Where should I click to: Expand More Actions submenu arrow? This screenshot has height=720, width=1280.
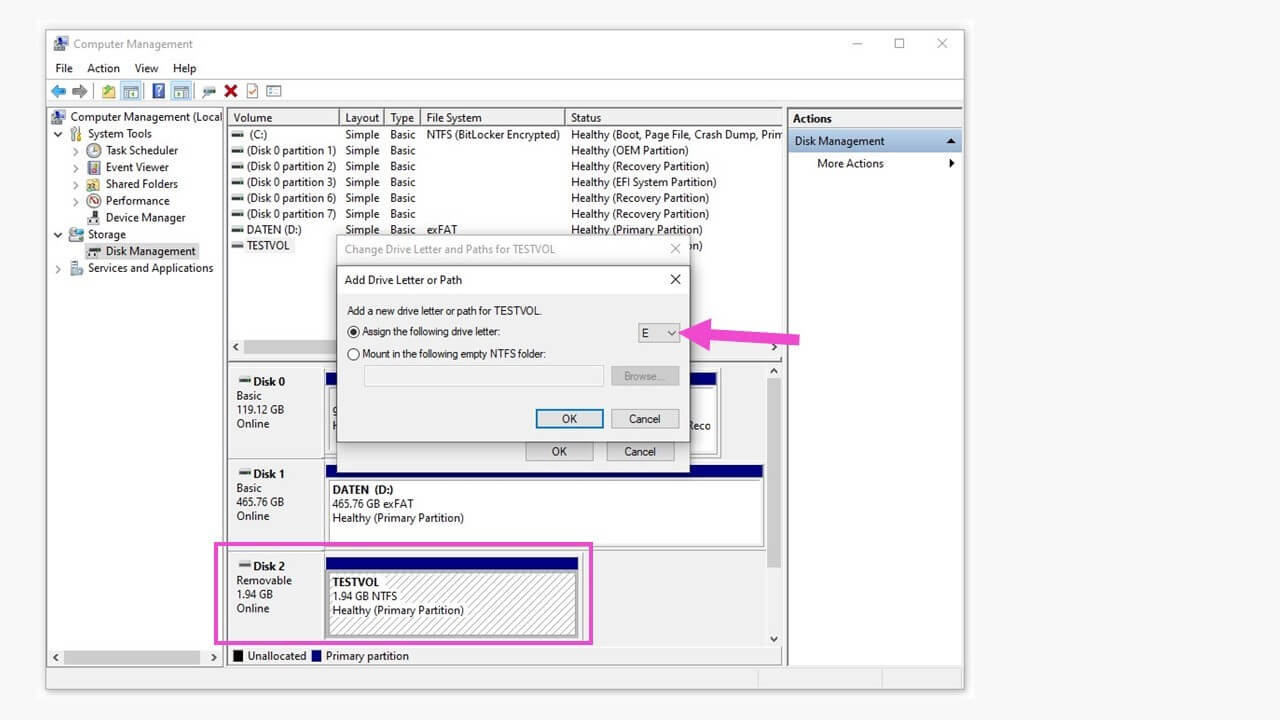pos(952,163)
